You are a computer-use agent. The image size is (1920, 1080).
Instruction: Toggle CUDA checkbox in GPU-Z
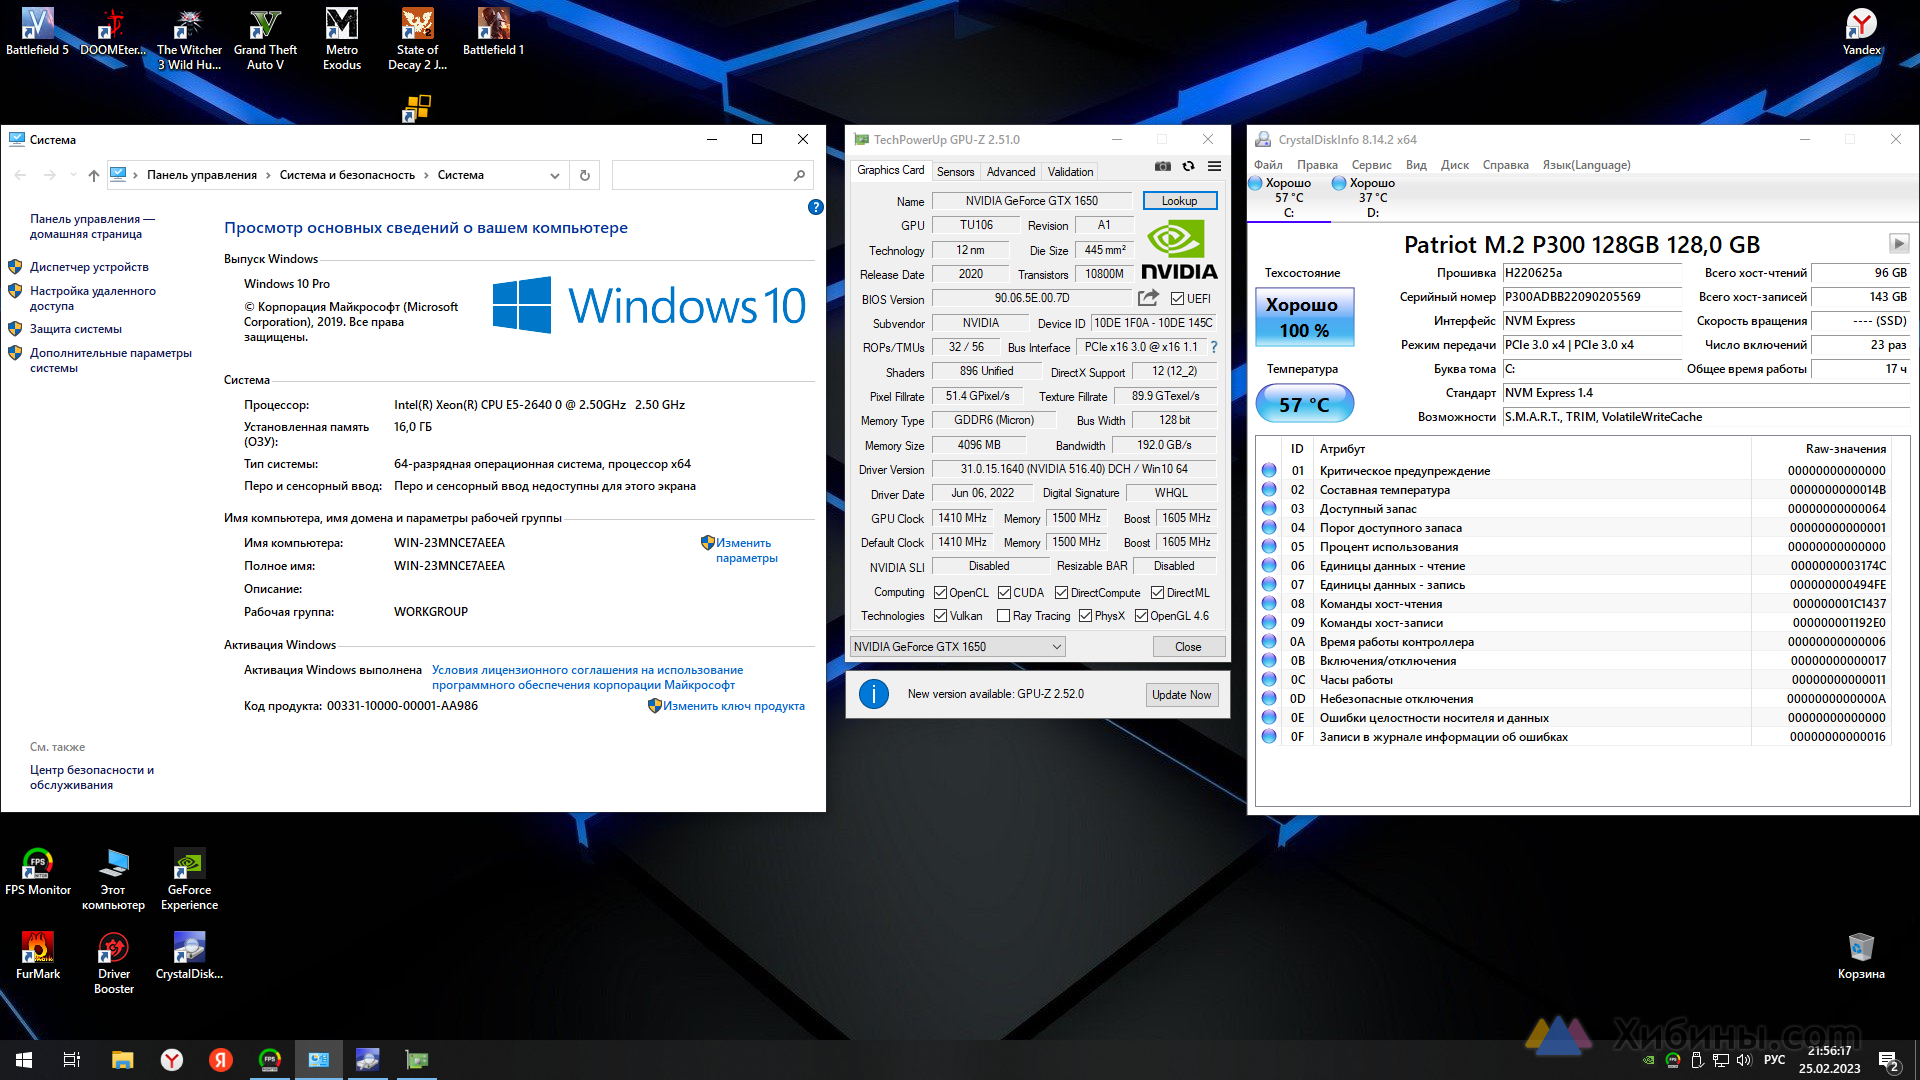(x=1004, y=593)
